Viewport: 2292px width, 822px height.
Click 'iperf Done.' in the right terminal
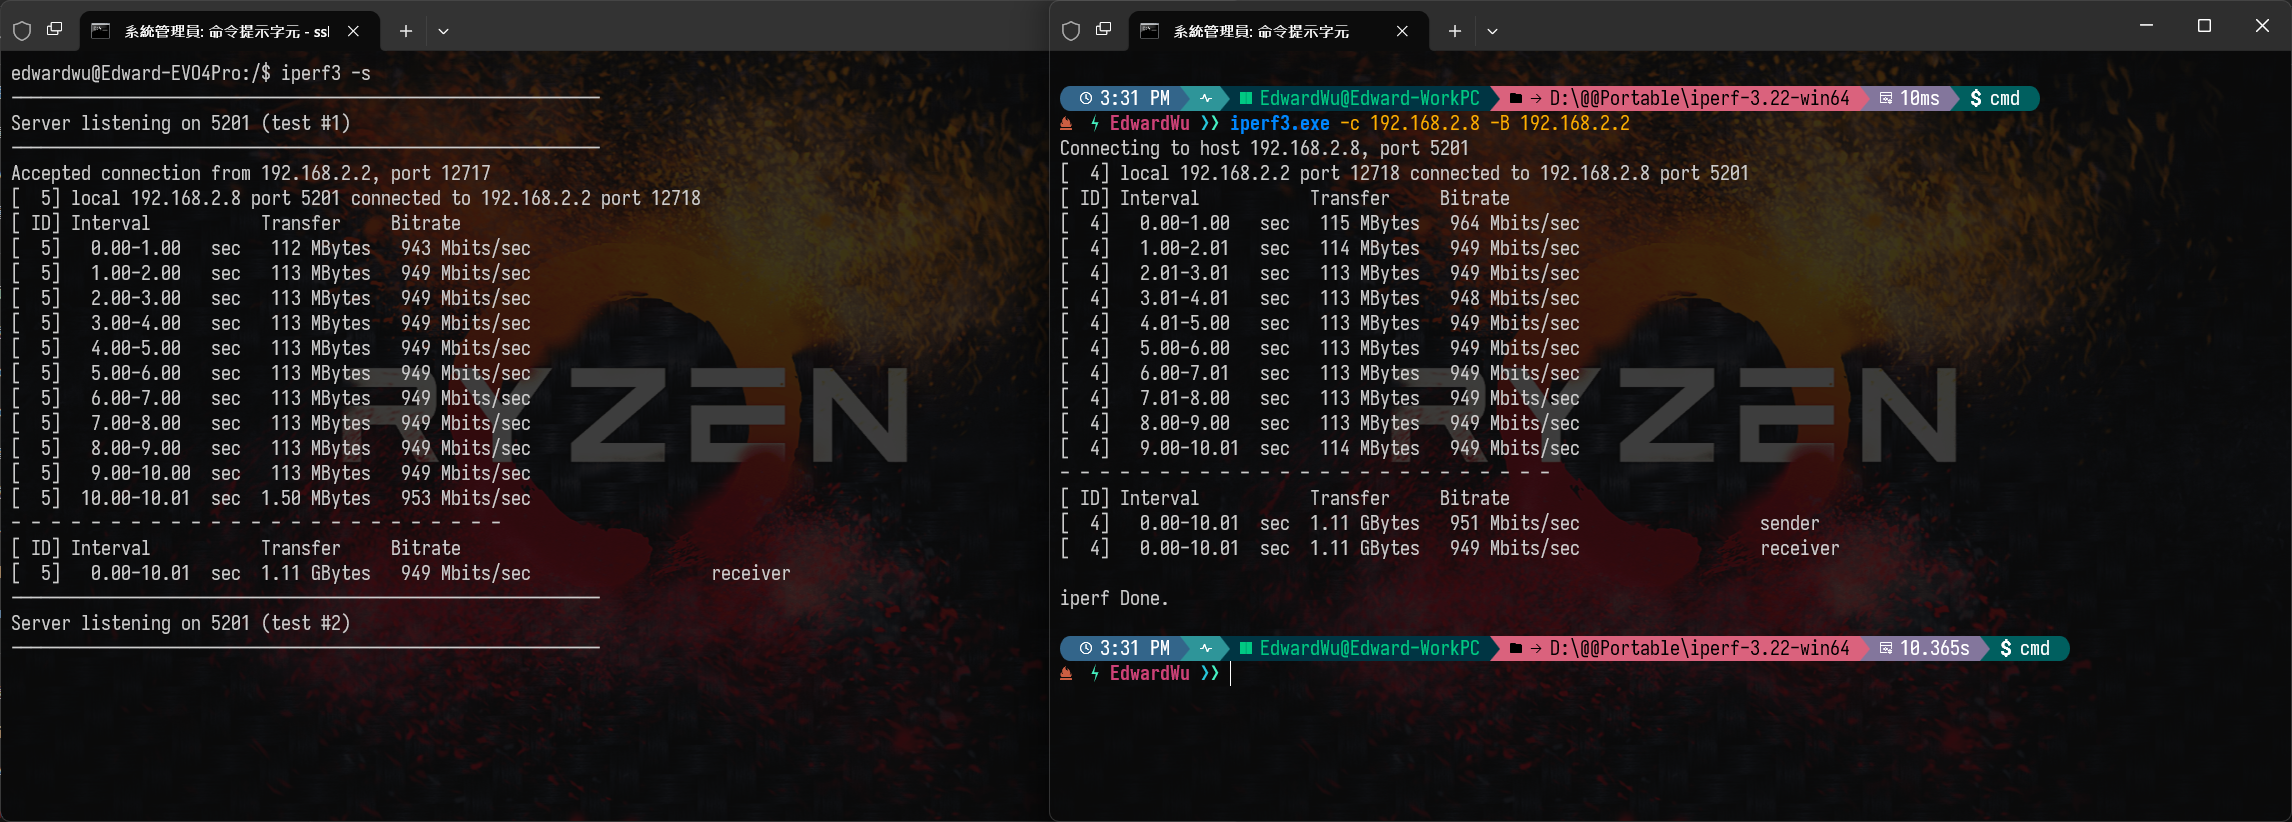tap(1115, 598)
